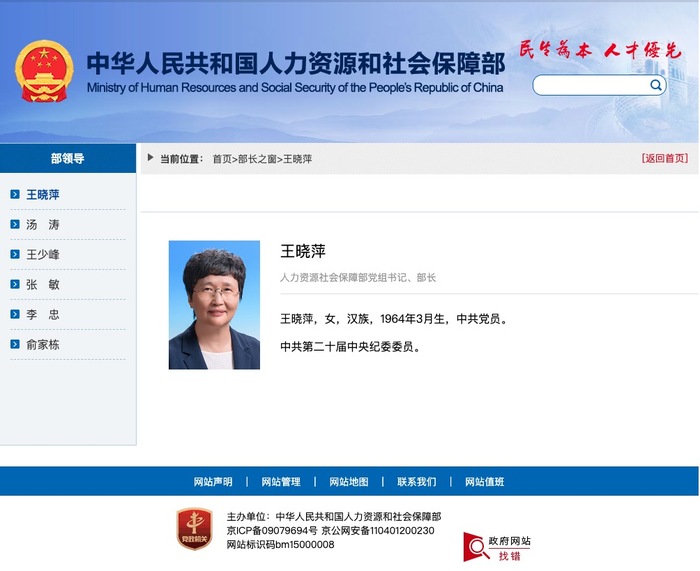Click 王晓萍 in the breadcrumb
The image size is (700, 571).
297,159
